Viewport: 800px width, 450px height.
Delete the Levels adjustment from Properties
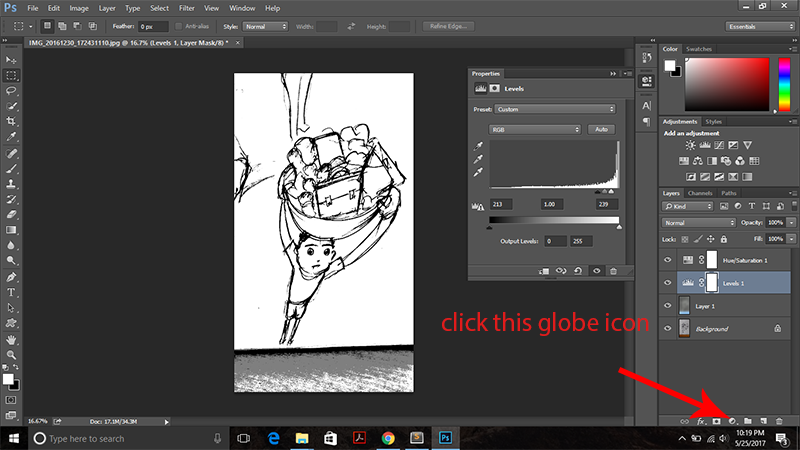[613, 271]
